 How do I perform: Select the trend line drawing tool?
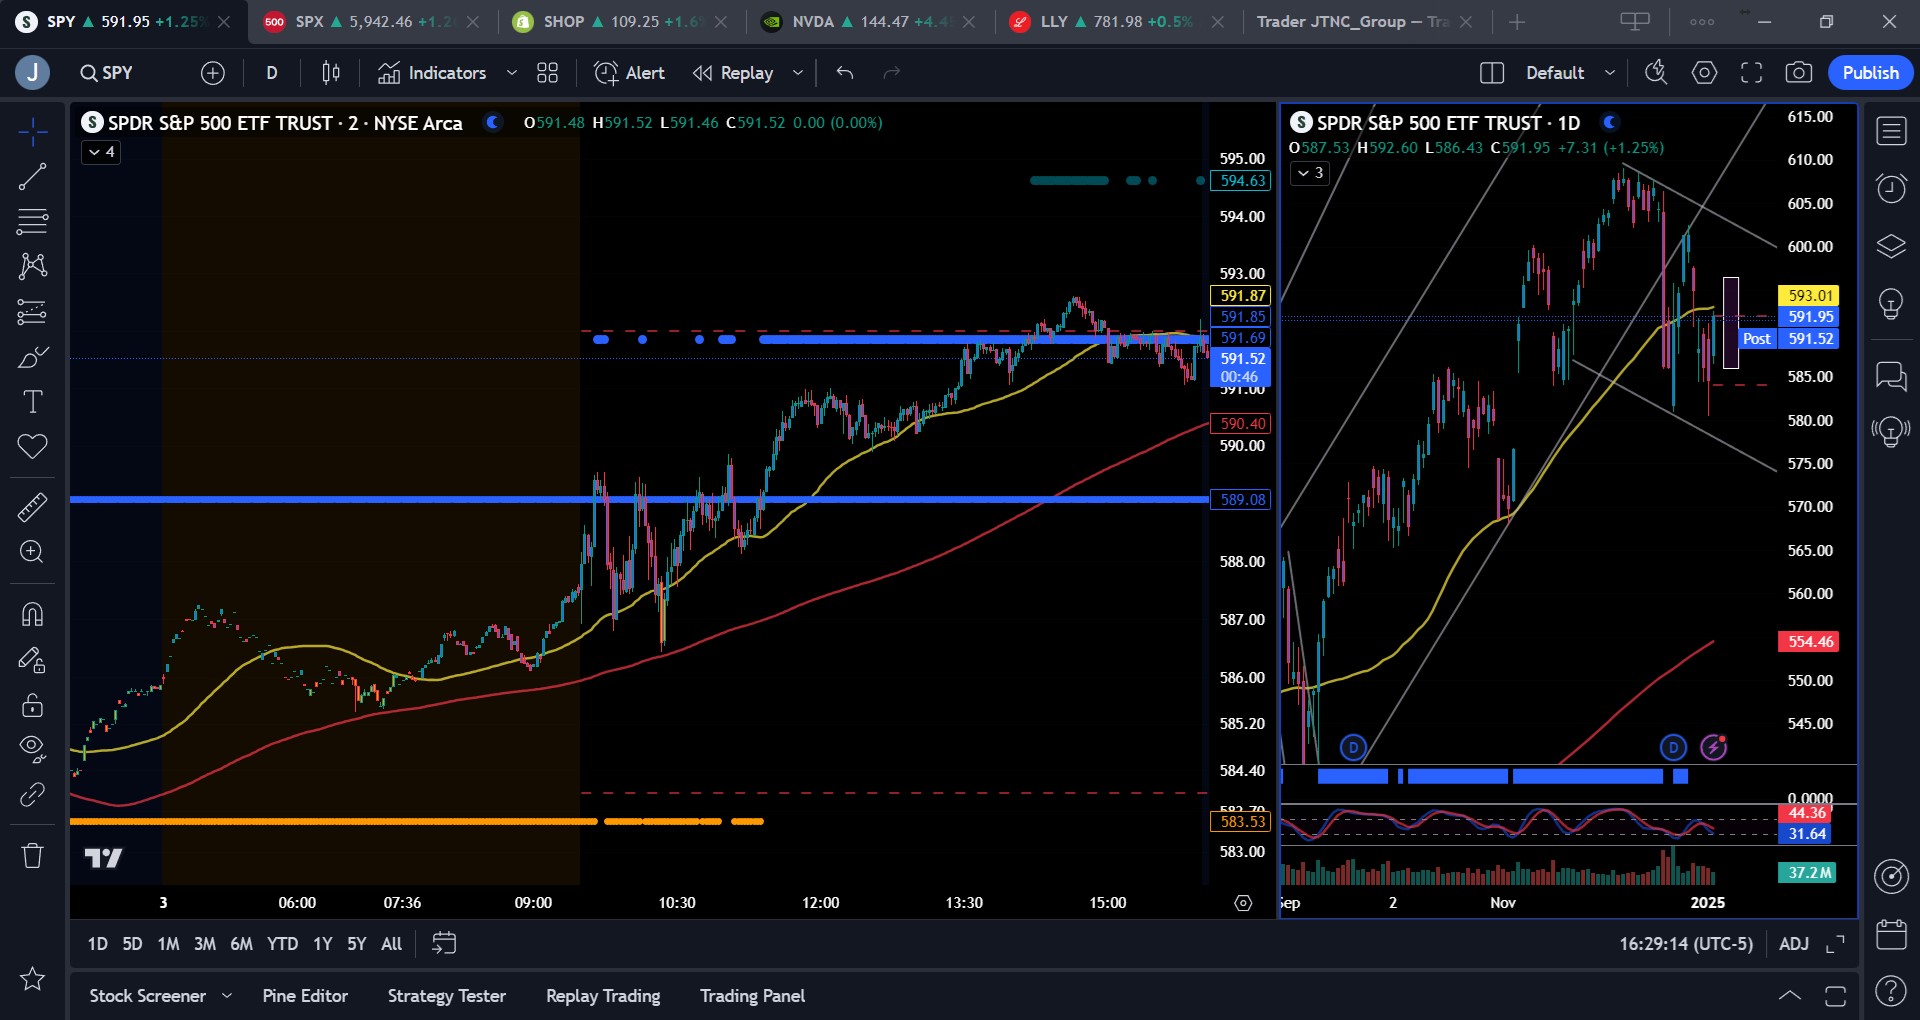tap(32, 177)
